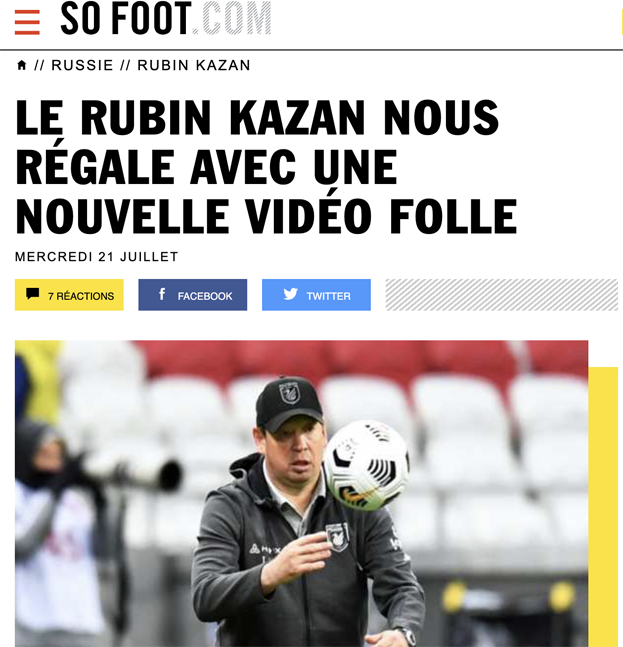Click the football in the photo

pos(366,465)
